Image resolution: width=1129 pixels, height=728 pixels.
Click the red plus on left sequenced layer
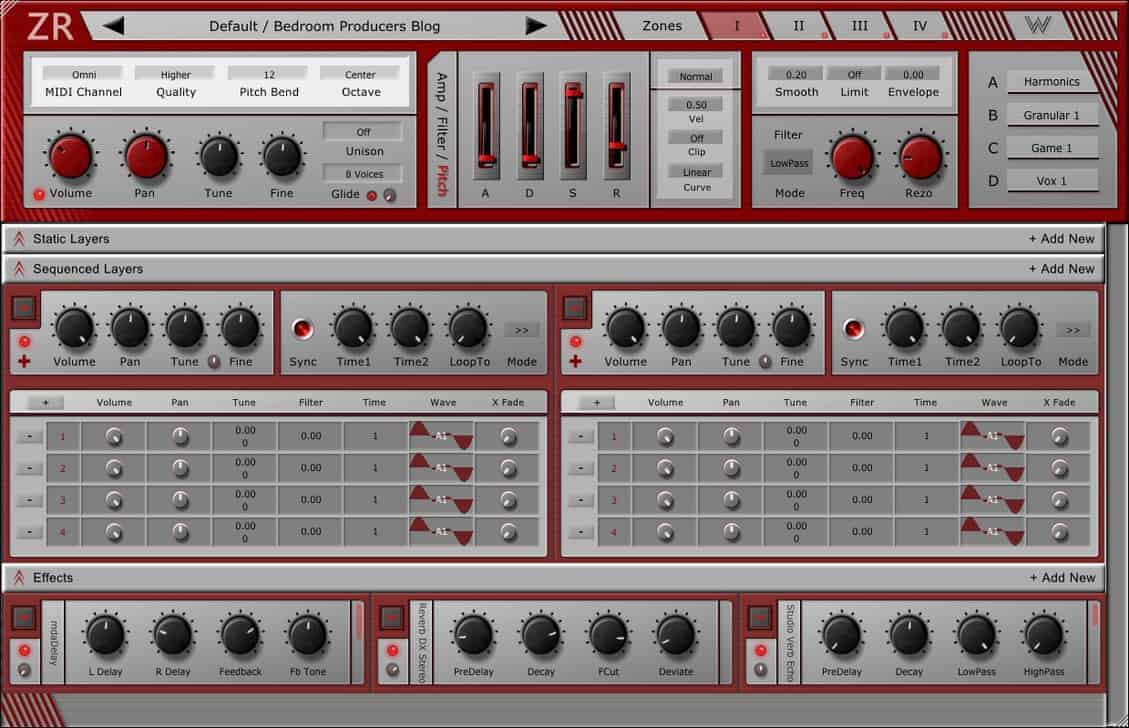click(24, 361)
